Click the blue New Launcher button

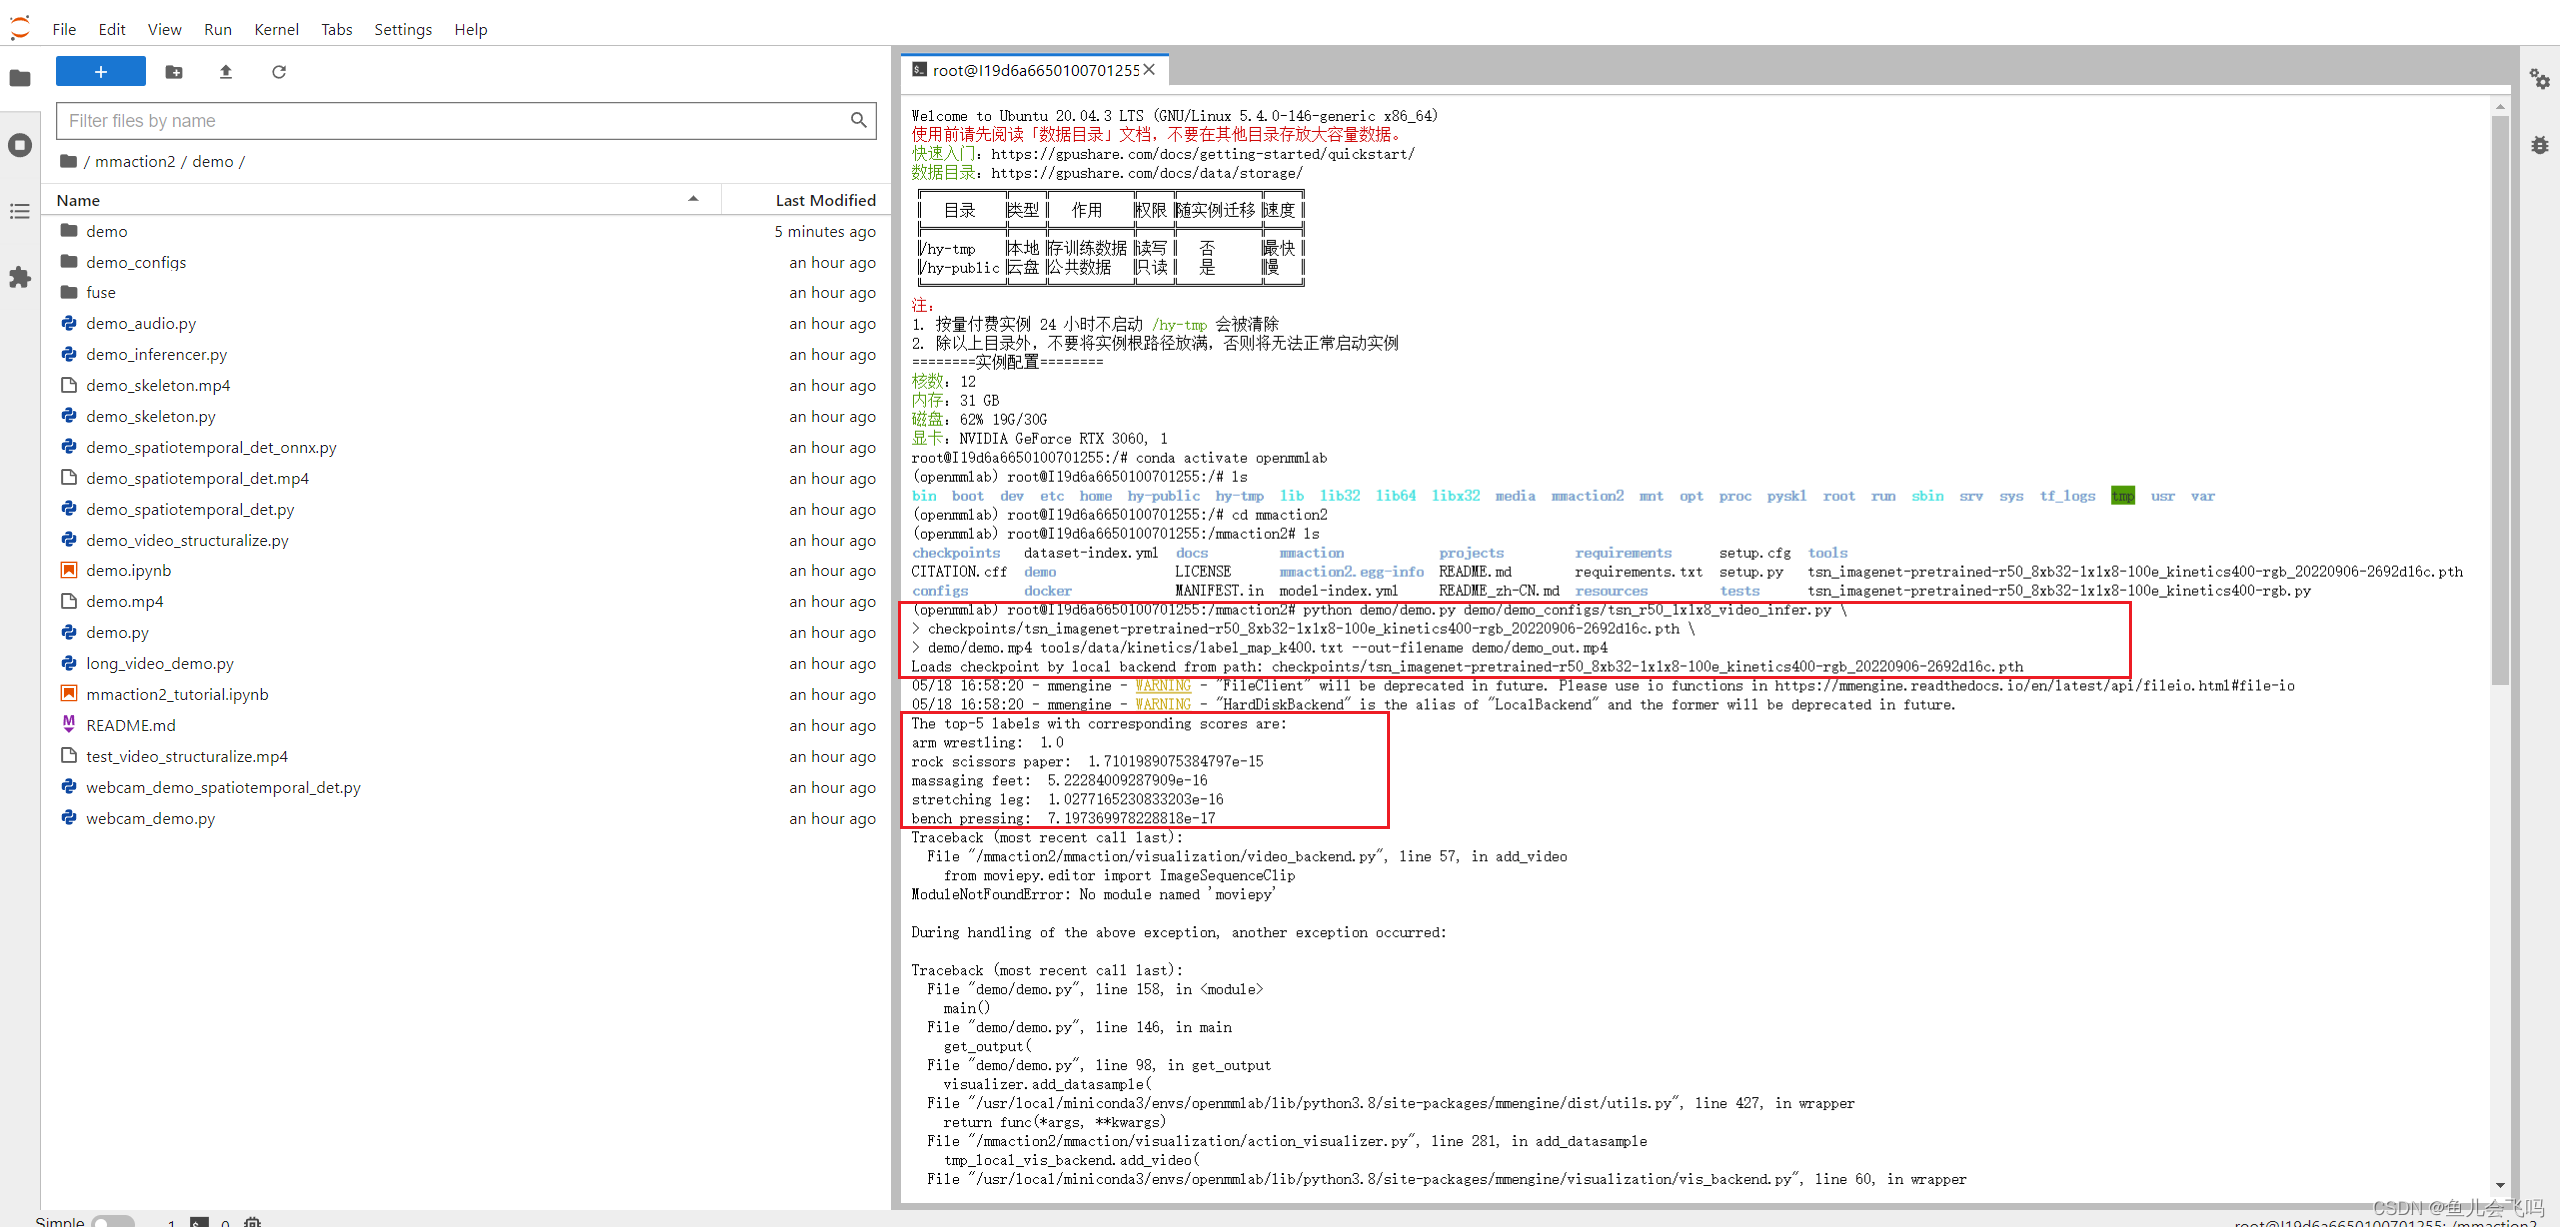(x=100, y=72)
